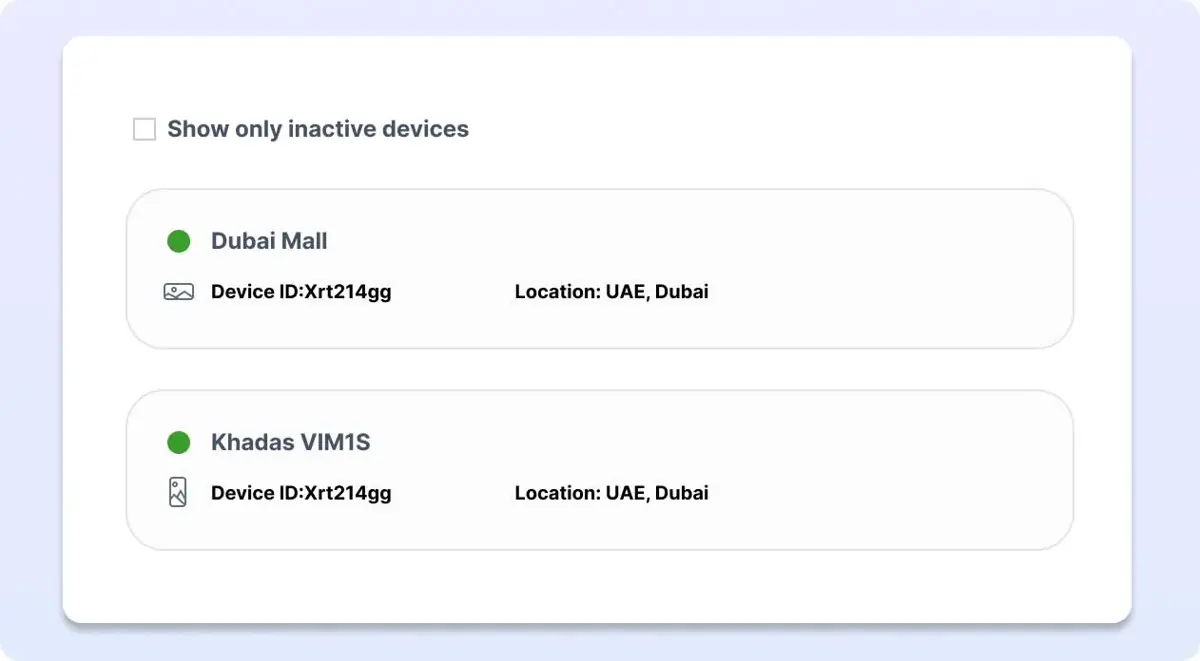Click the active status dot next to the Dubai Mall title

click(178, 240)
